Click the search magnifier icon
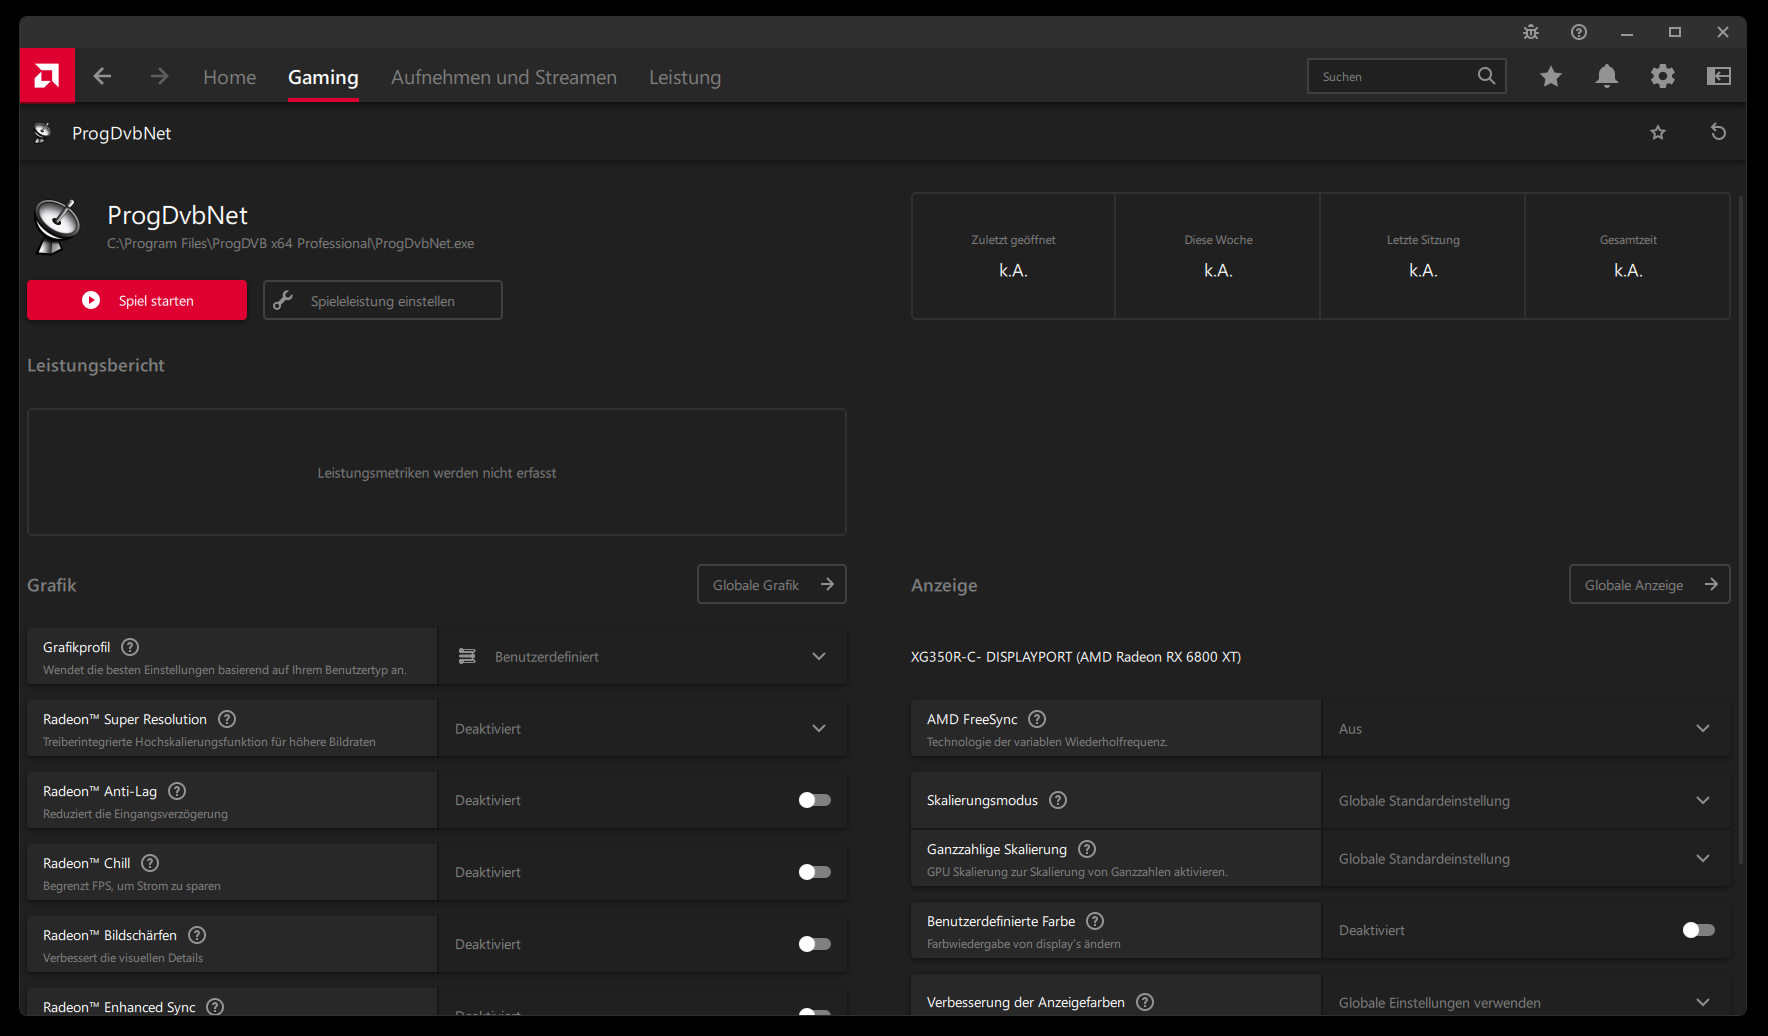Image resolution: width=1768 pixels, height=1036 pixels. tap(1486, 76)
